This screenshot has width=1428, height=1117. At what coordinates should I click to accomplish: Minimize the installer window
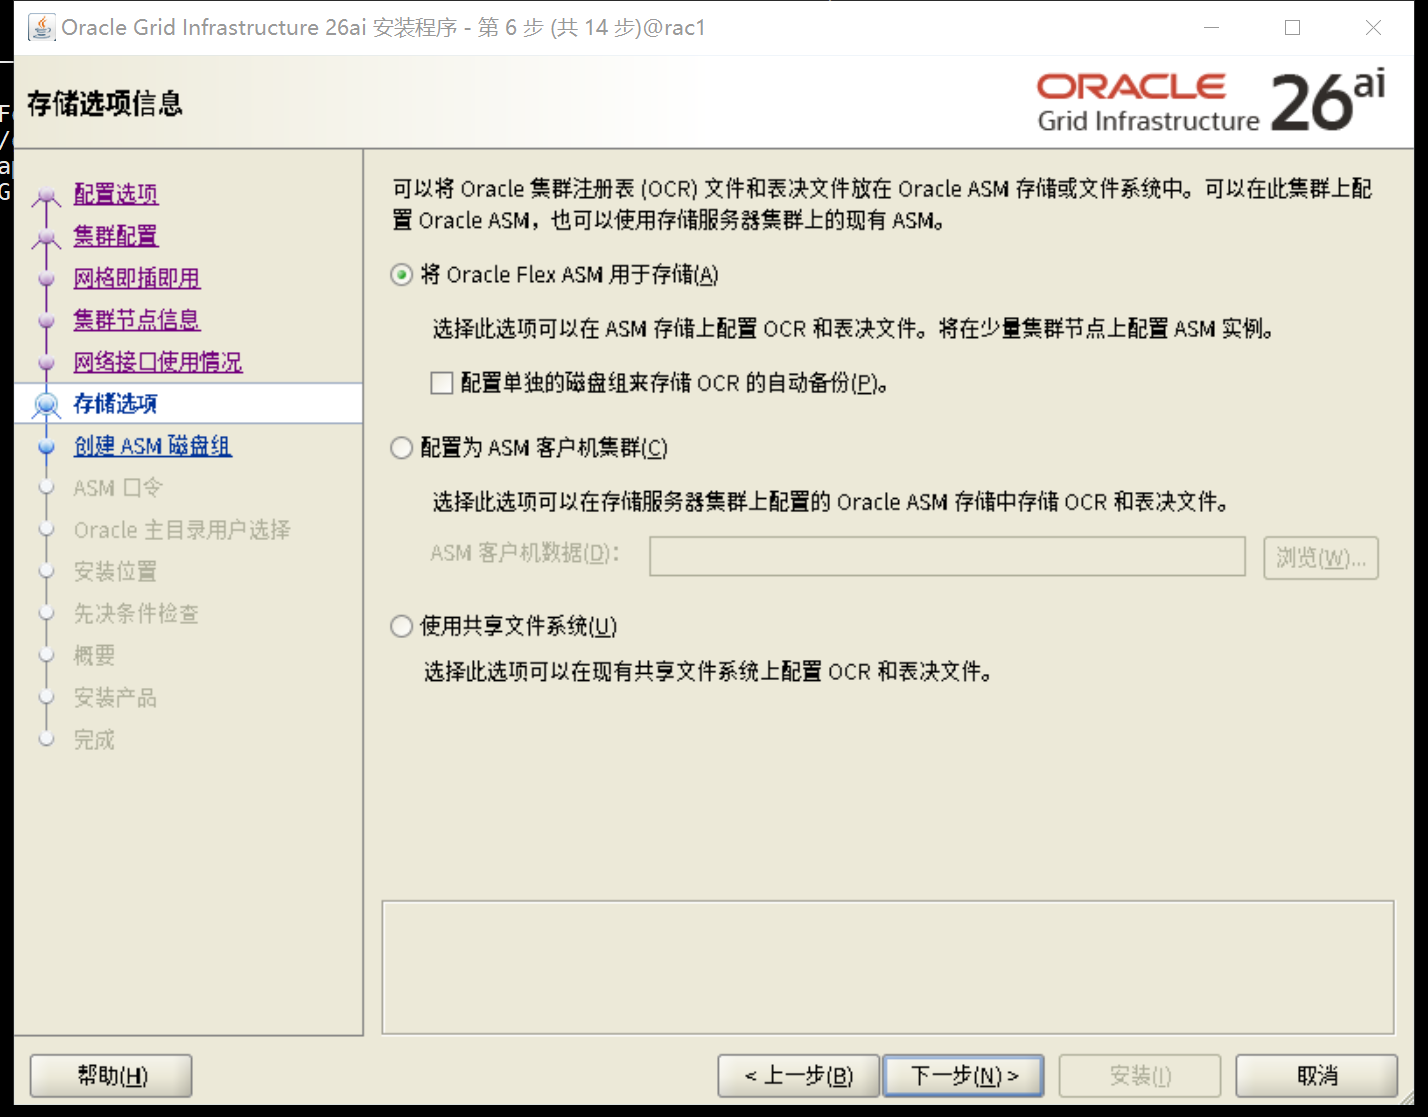pyautogui.click(x=1212, y=28)
